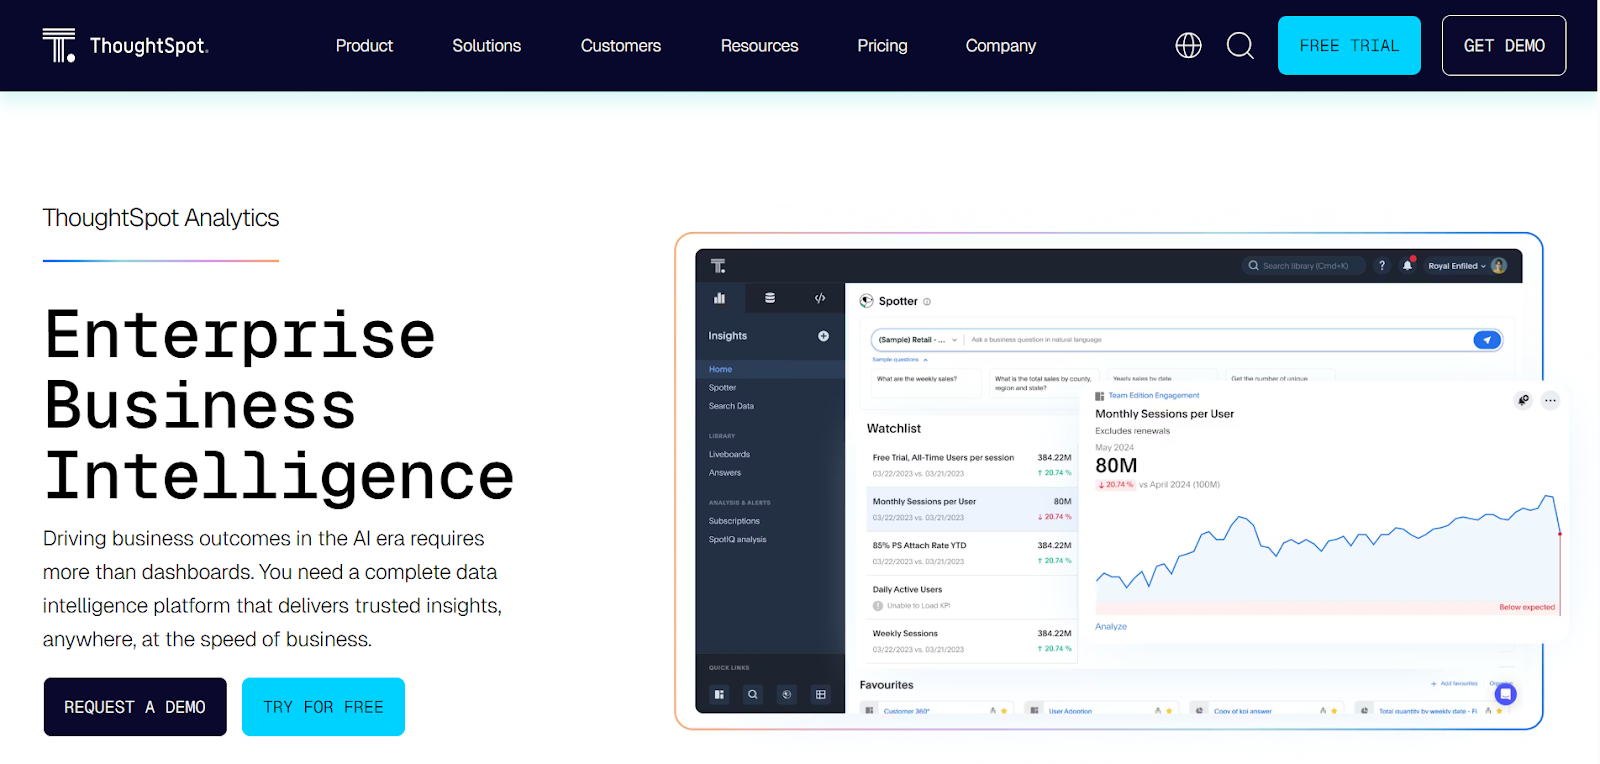The image size is (1600, 764).
Task: Open the site search magnifier icon
Action: tap(1240, 45)
